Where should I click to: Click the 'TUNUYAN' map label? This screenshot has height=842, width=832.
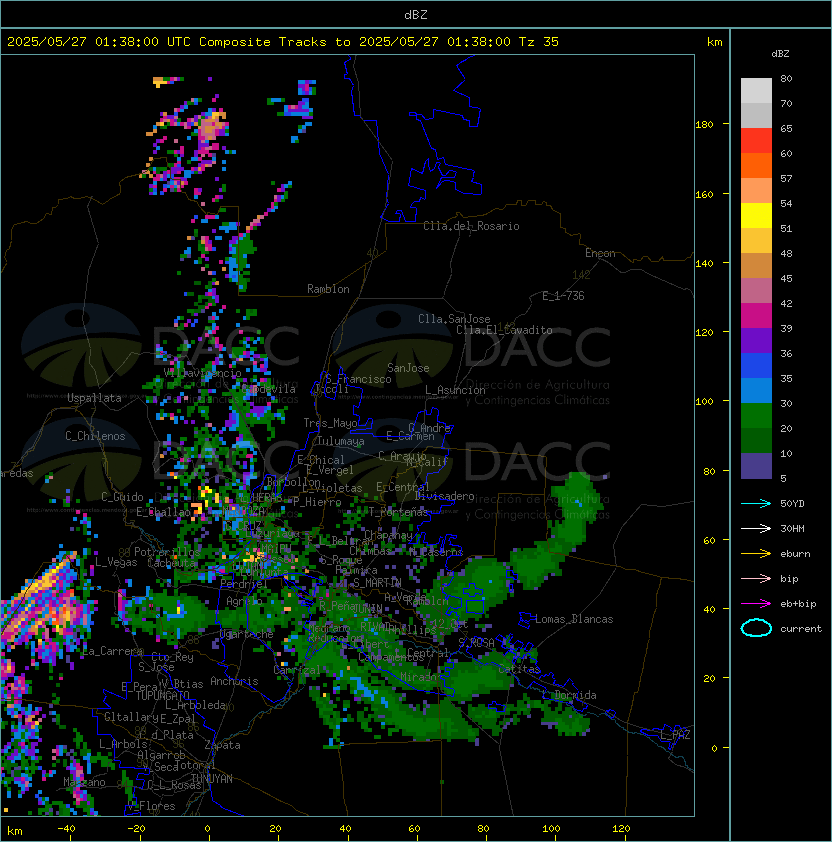pyautogui.click(x=212, y=779)
